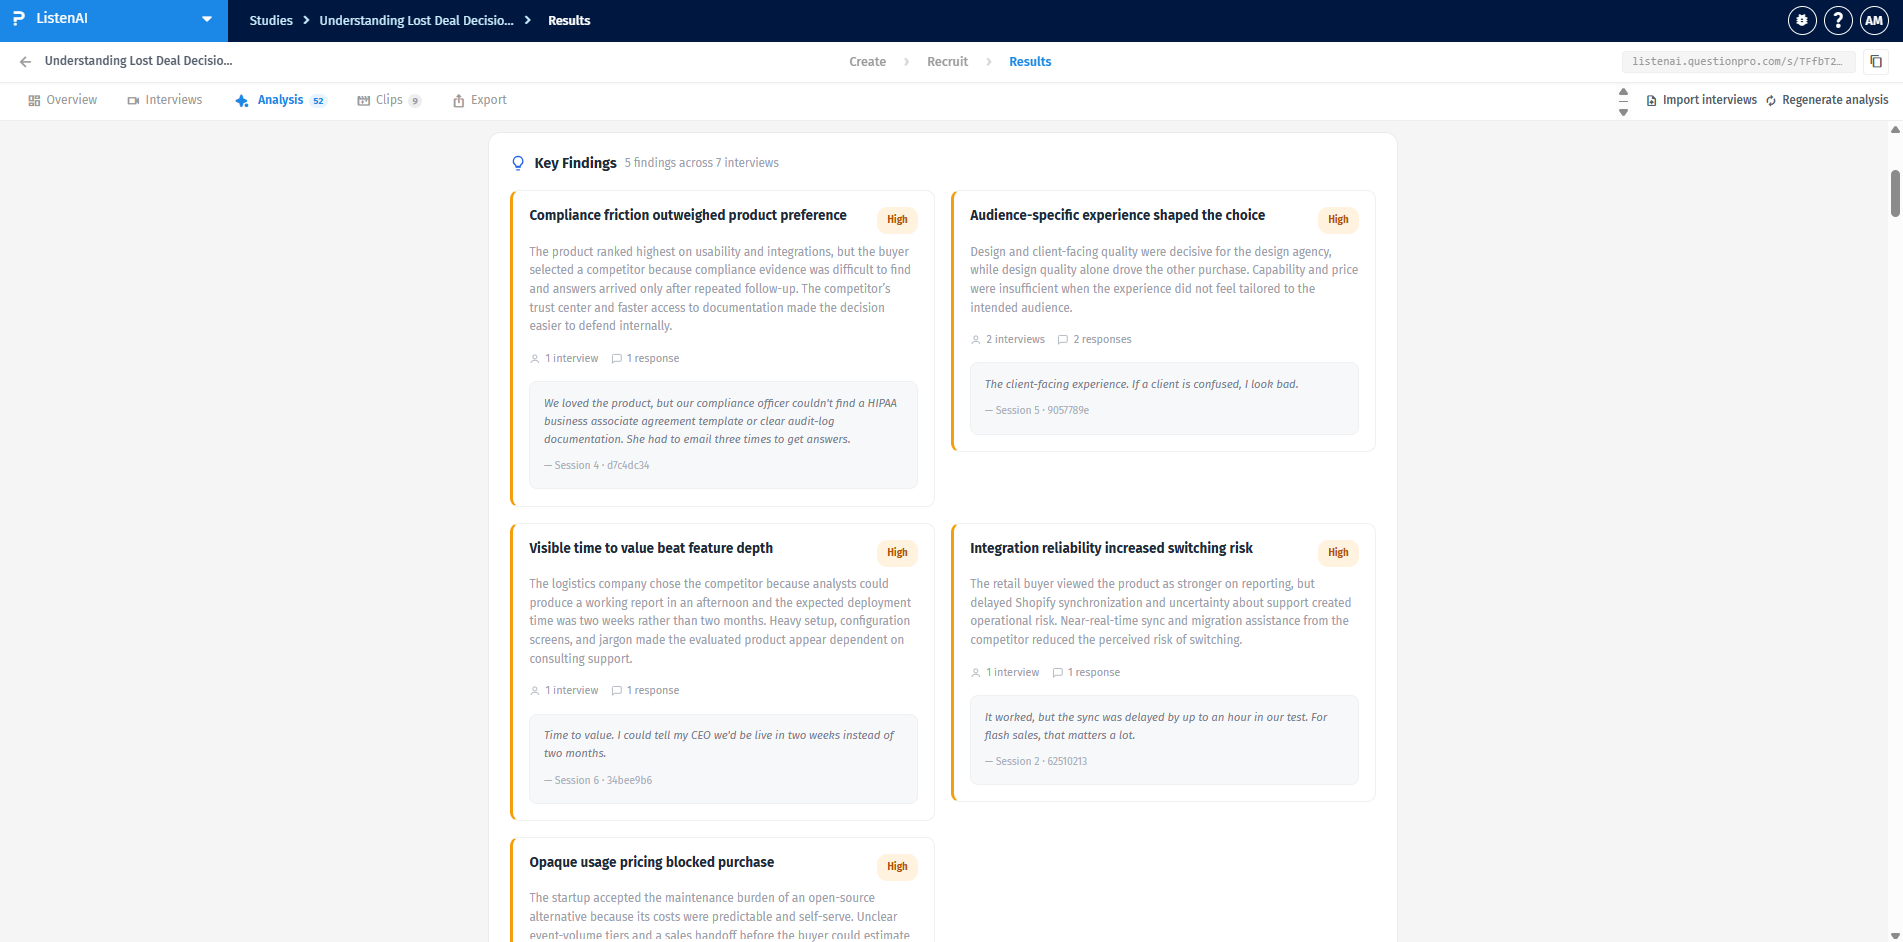Open Studies in the breadcrumb
This screenshot has width=1903, height=942.
click(271, 20)
